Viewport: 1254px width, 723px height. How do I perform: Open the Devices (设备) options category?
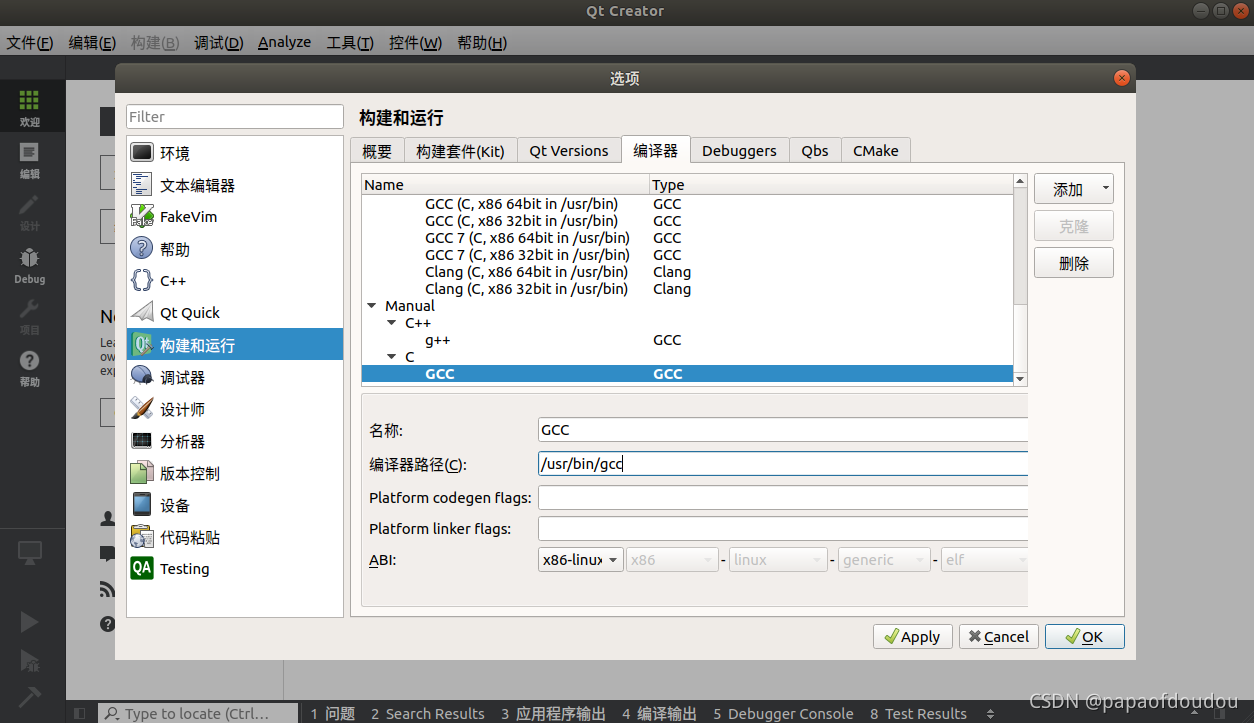235,505
